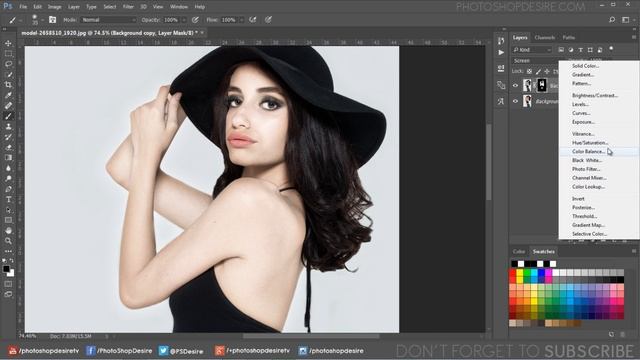Open the tool preset picker arrow

pos(20,20)
